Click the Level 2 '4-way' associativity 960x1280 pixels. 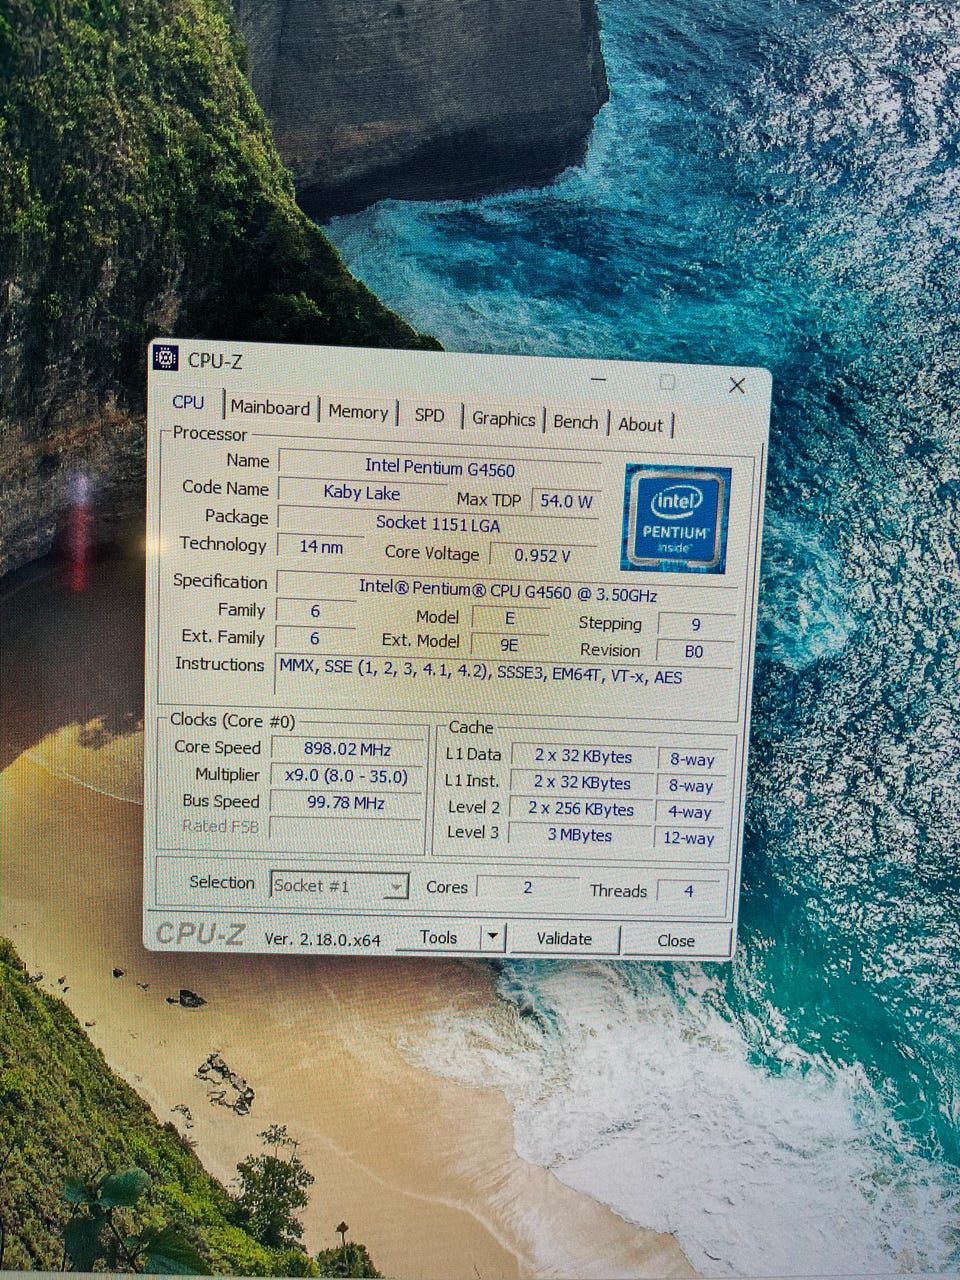click(690, 812)
